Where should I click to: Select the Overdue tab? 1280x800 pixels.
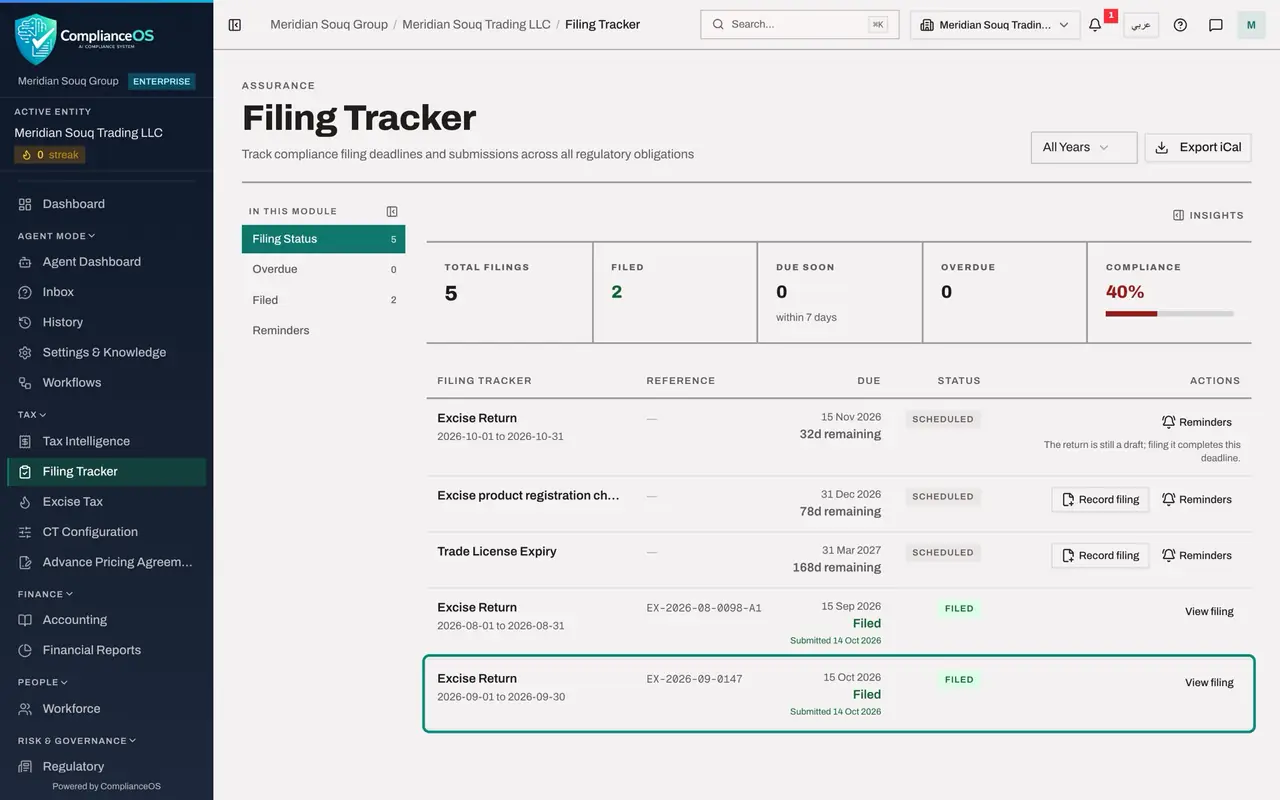pos(323,269)
